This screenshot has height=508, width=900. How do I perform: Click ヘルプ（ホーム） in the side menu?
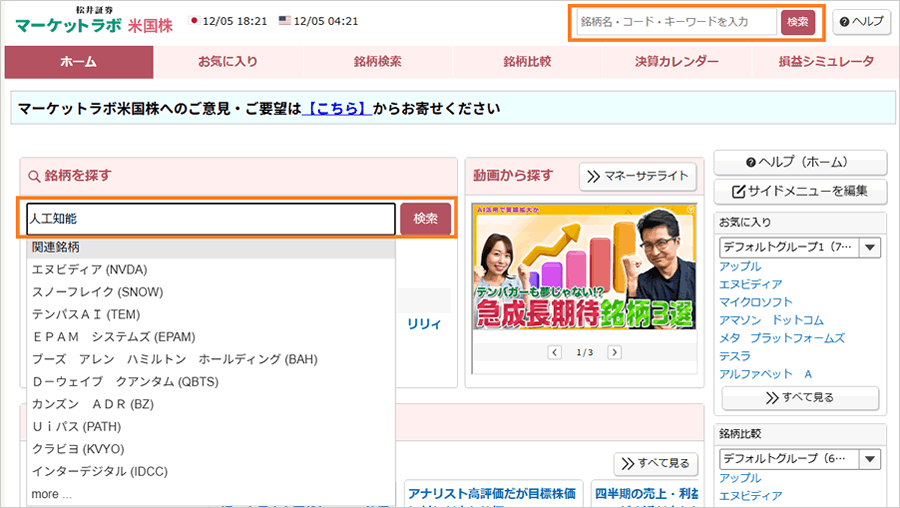[x=801, y=162]
